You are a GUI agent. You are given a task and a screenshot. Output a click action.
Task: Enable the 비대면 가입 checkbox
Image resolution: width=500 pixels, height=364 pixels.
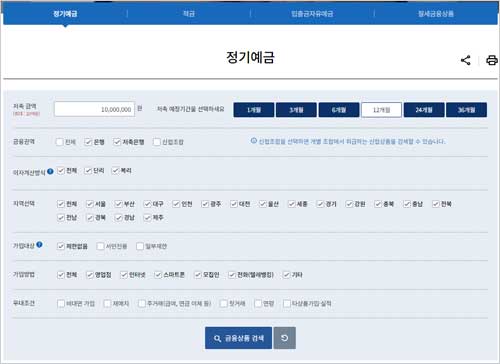pyautogui.click(x=61, y=304)
